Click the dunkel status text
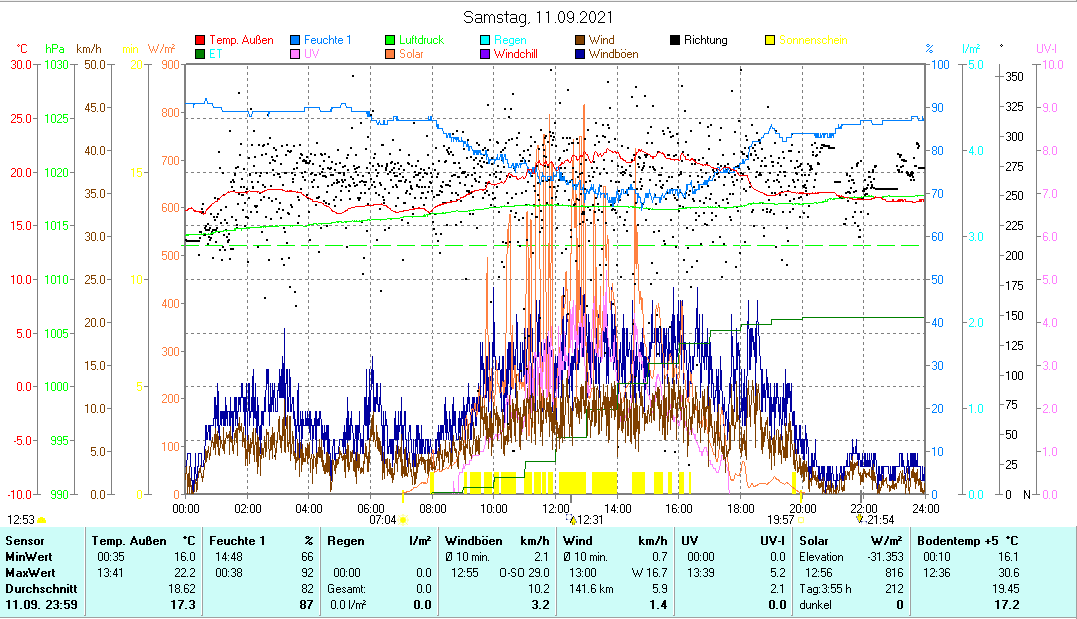This screenshot has height=619, width=1077. click(x=815, y=605)
